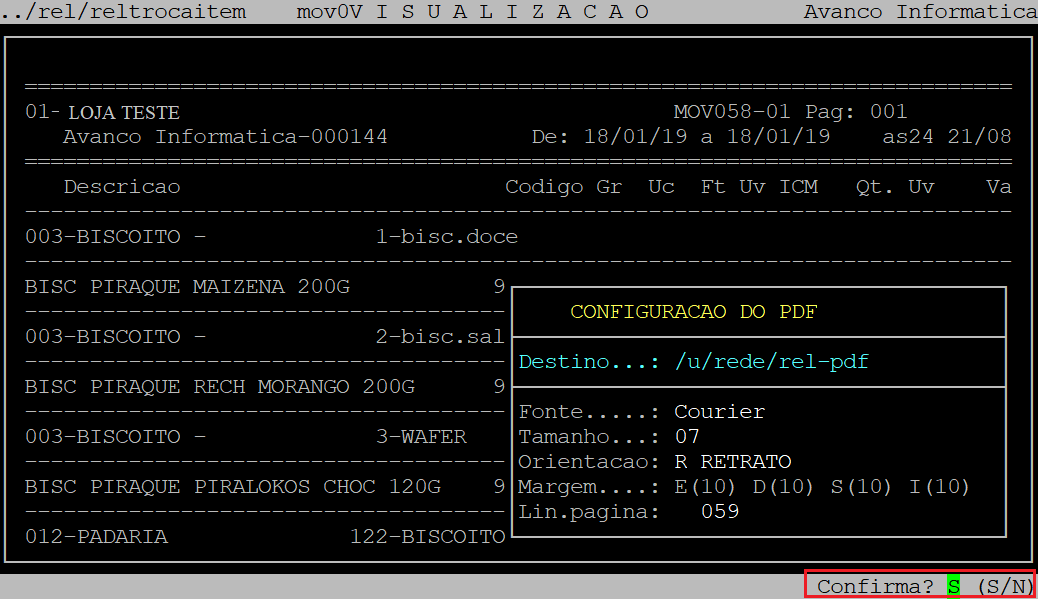1038x599 pixels.
Task: Click the top margin S(10) value
Action: point(860,487)
